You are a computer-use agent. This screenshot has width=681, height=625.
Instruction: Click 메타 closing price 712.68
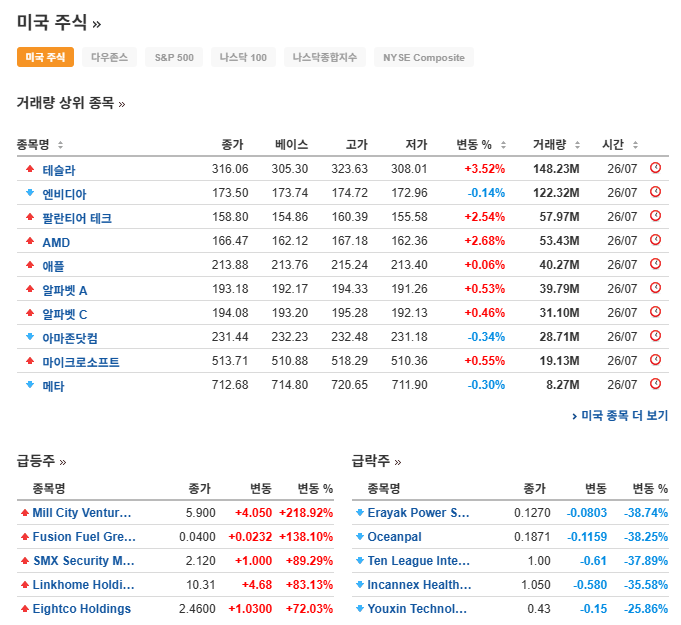230,384
